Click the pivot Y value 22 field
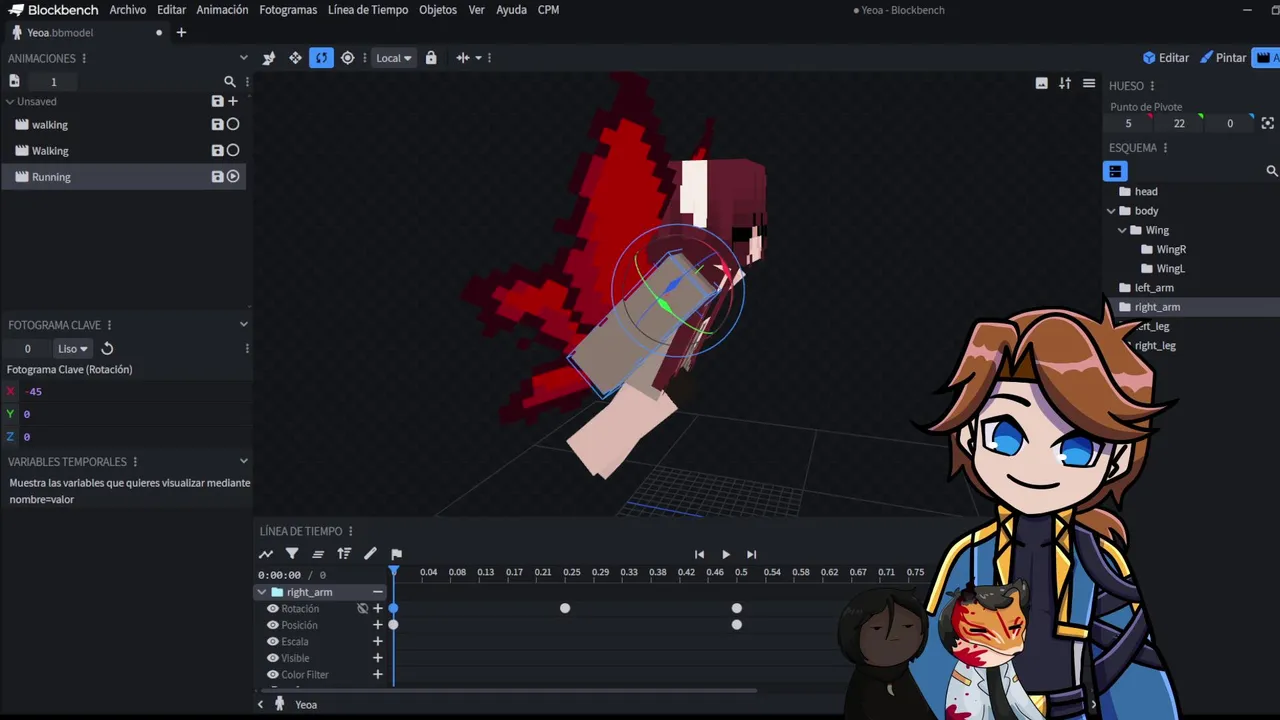The image size is (1280, 720). point(1179,123)
